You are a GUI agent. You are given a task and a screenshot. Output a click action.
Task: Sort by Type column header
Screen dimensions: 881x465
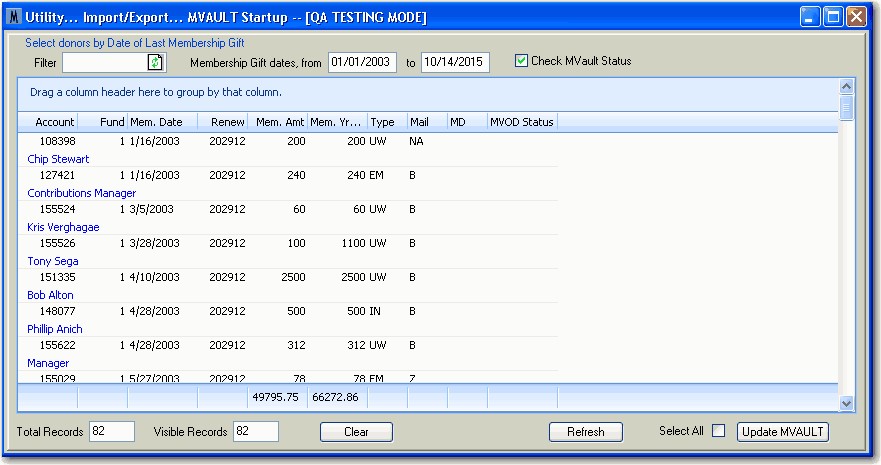pos(388,122)
